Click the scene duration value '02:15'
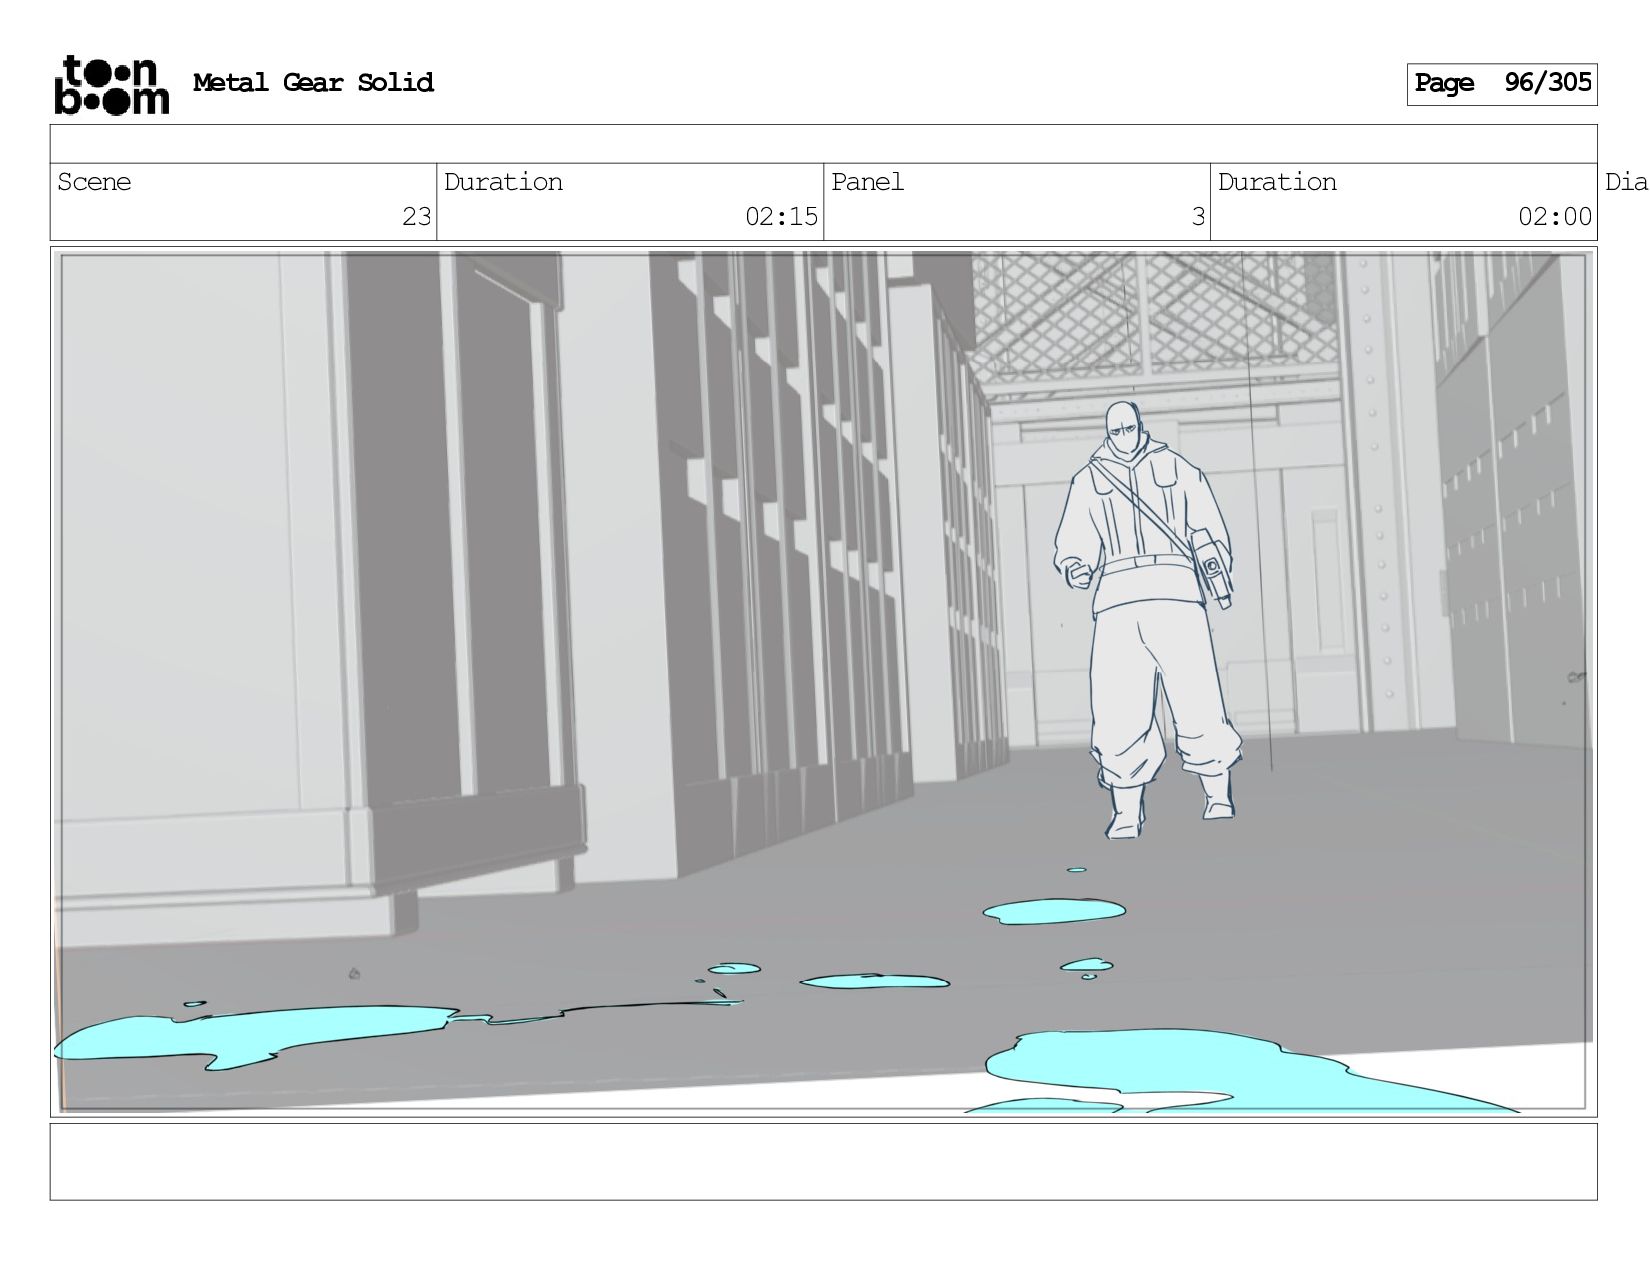The image size is (1650, 1275). point(781,217)
